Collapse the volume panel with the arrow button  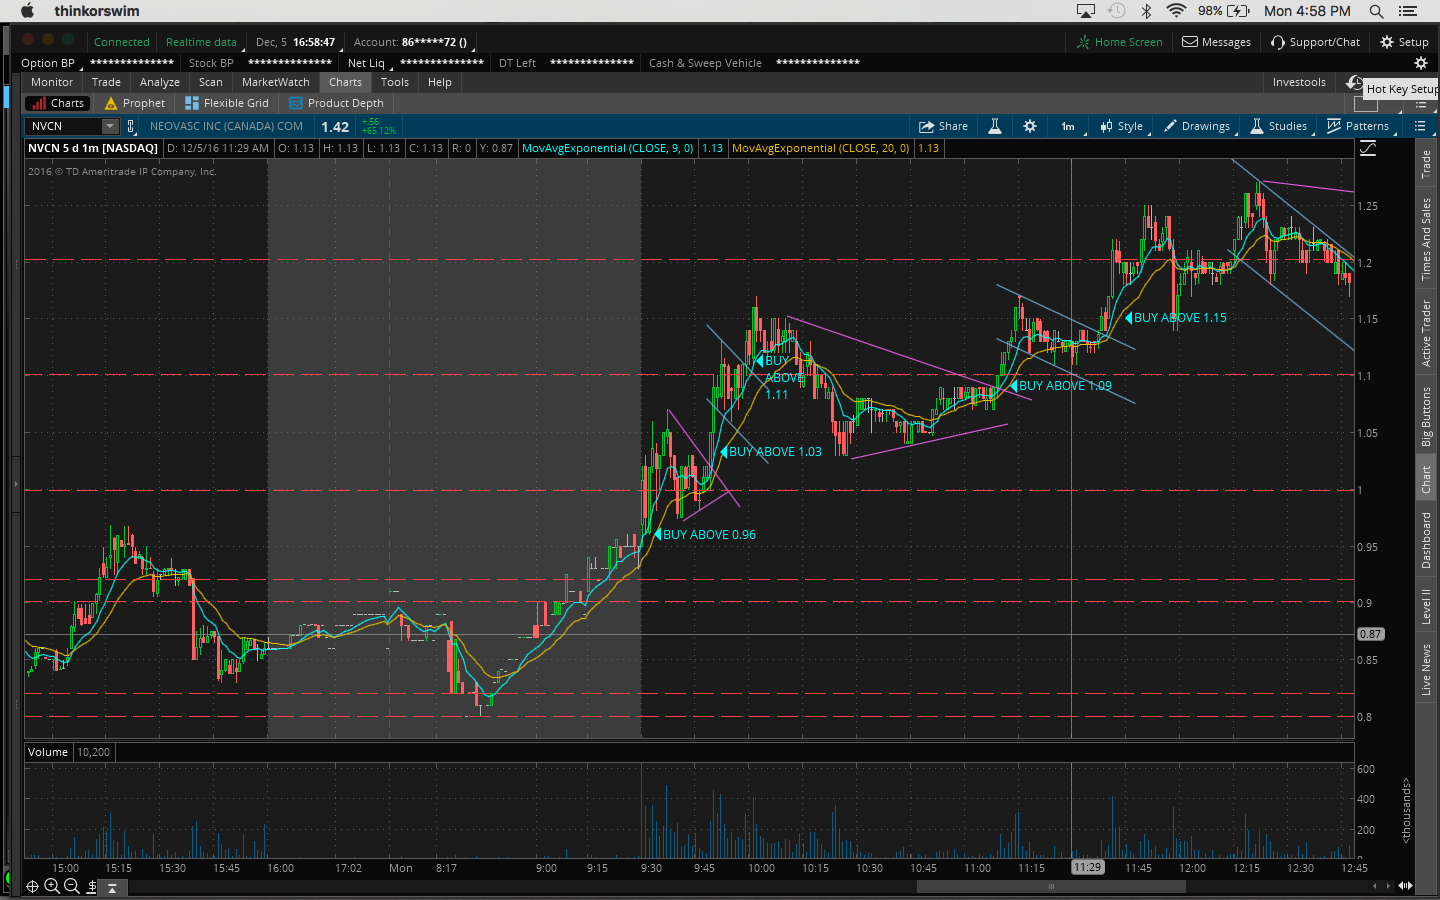coord(112,887)
